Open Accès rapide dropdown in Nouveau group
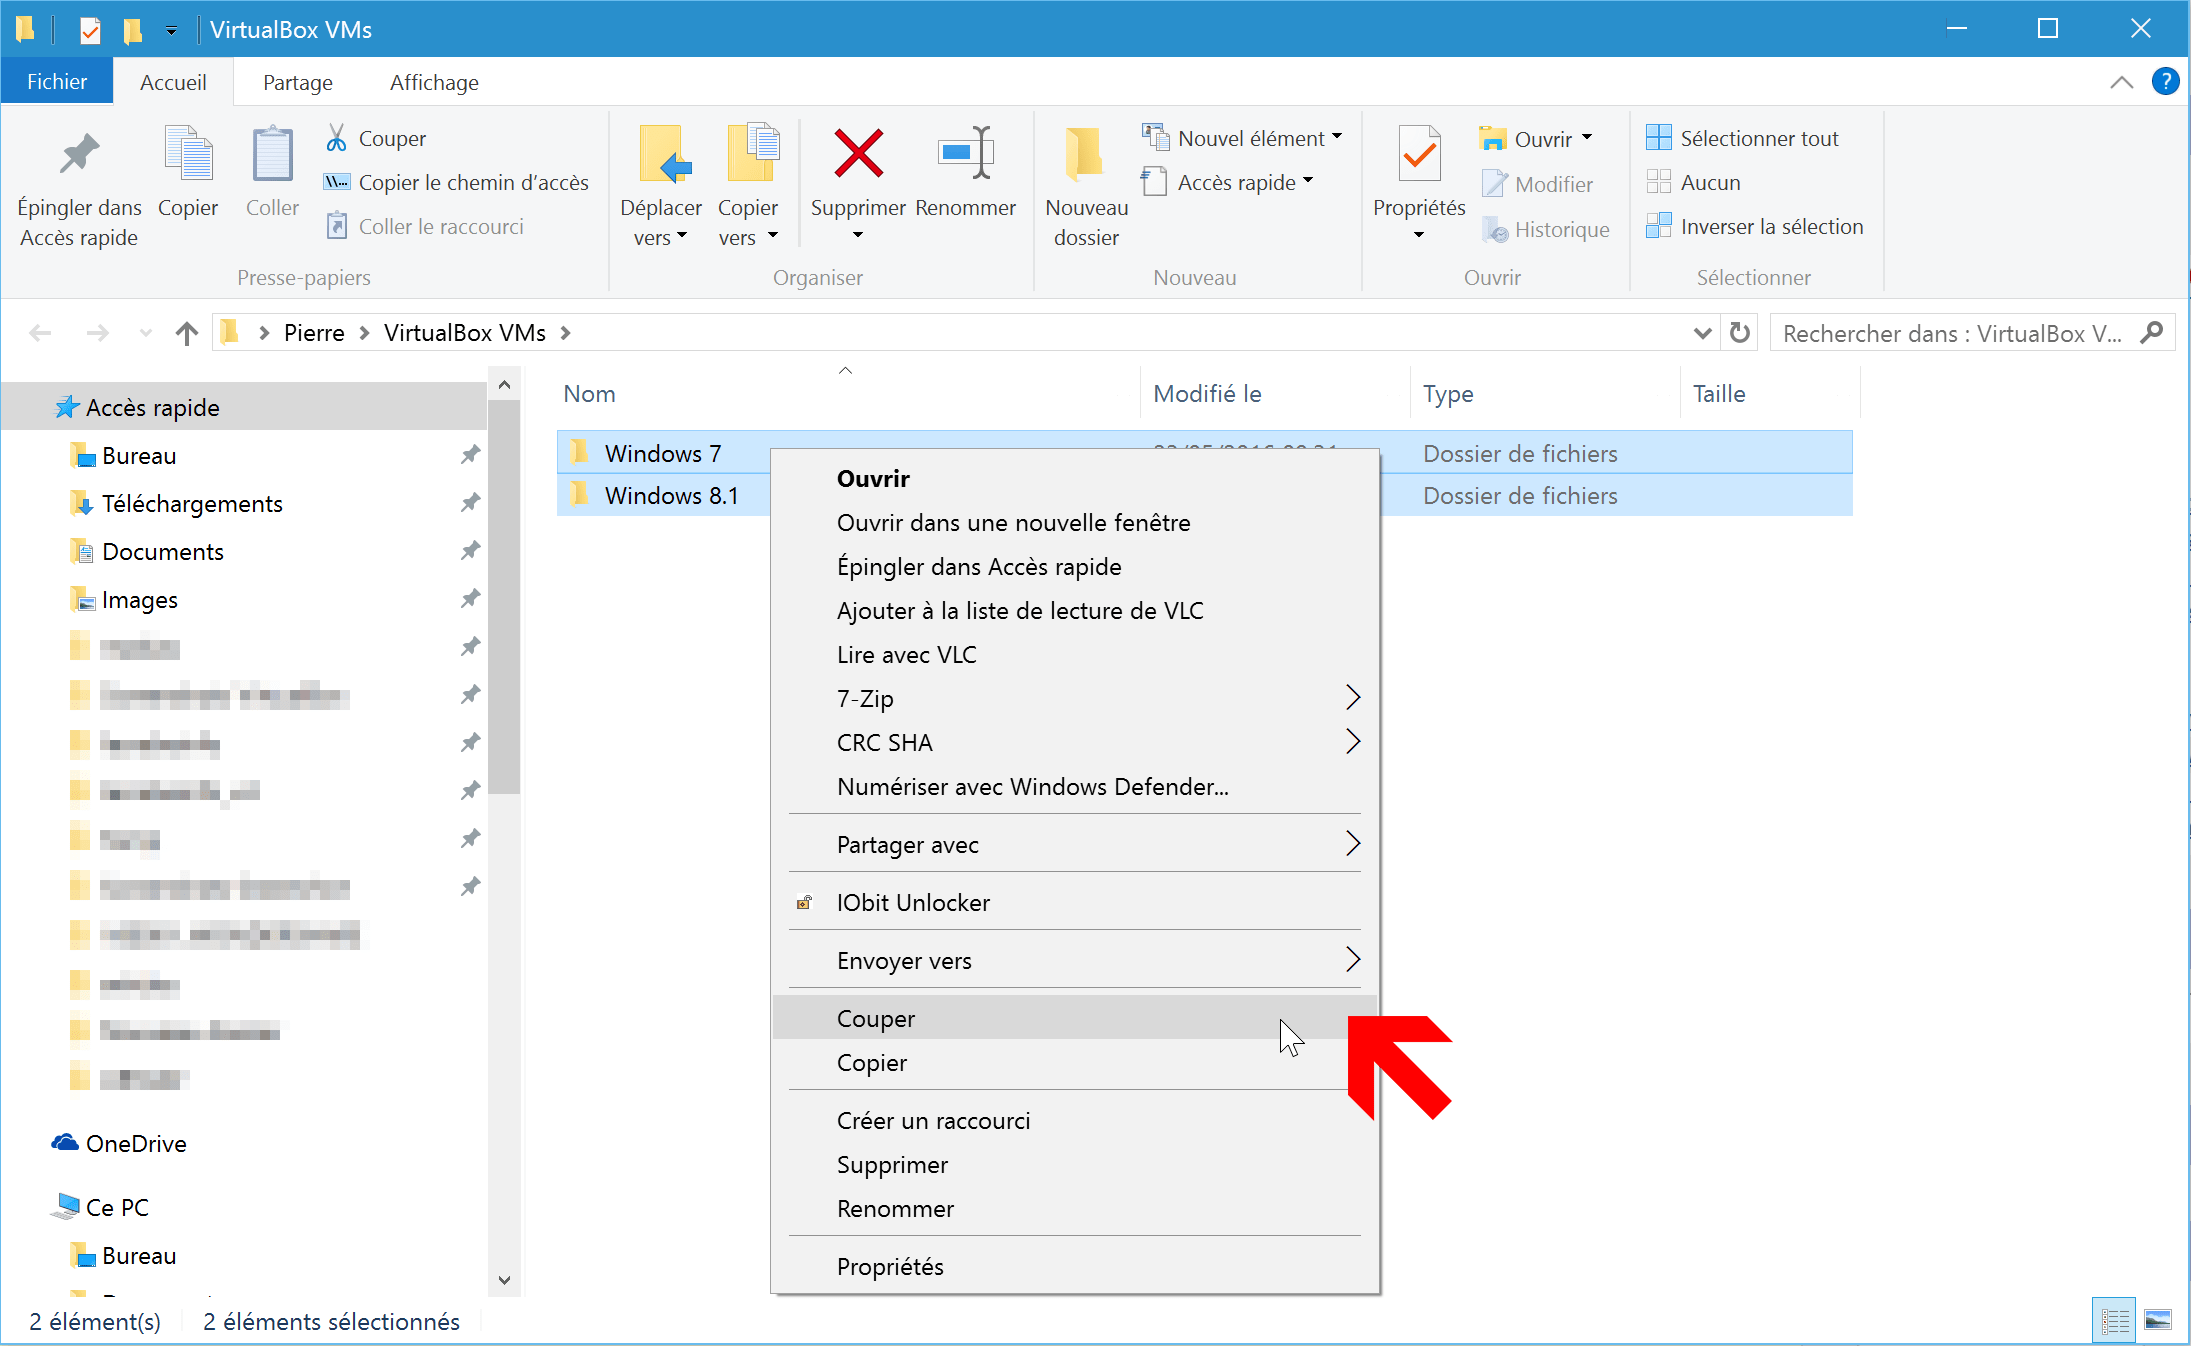The height and width of the screenshot is (1346, 2191). pyautogui.click(x=1227, y=182)
